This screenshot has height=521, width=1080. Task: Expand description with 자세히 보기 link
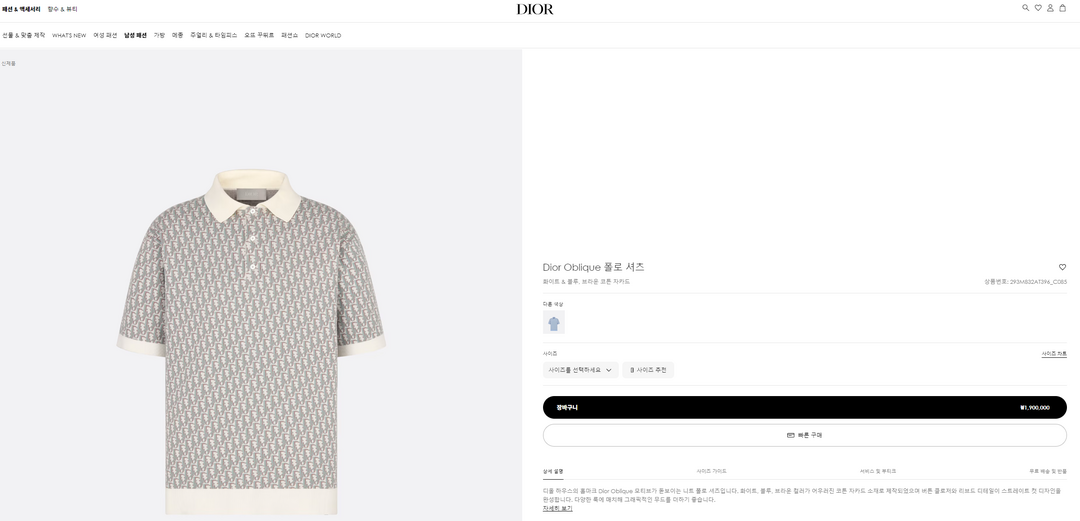click(558, 508)
